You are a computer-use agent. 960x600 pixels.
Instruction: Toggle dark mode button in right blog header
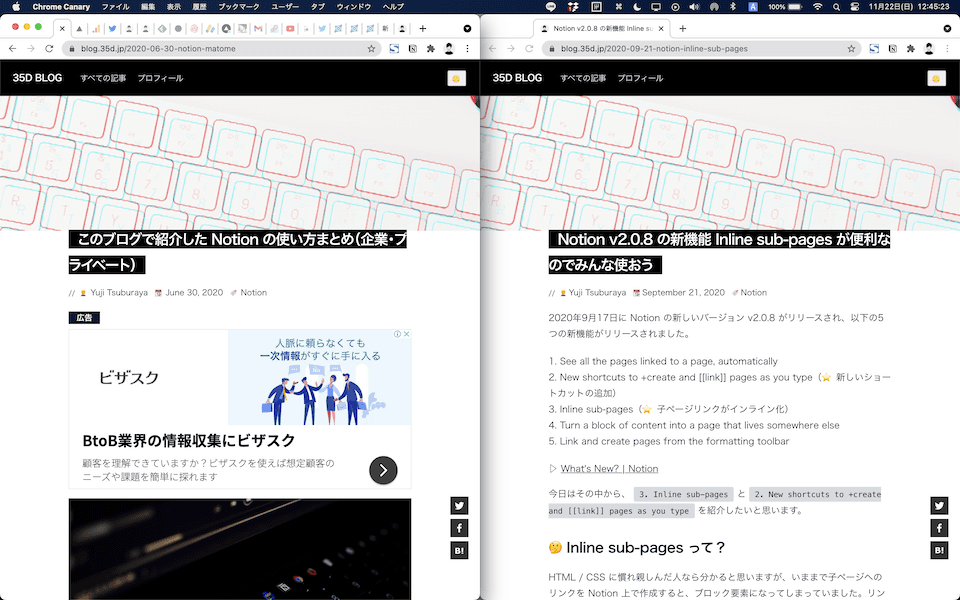pyautogui.click(x=936, y=78)
